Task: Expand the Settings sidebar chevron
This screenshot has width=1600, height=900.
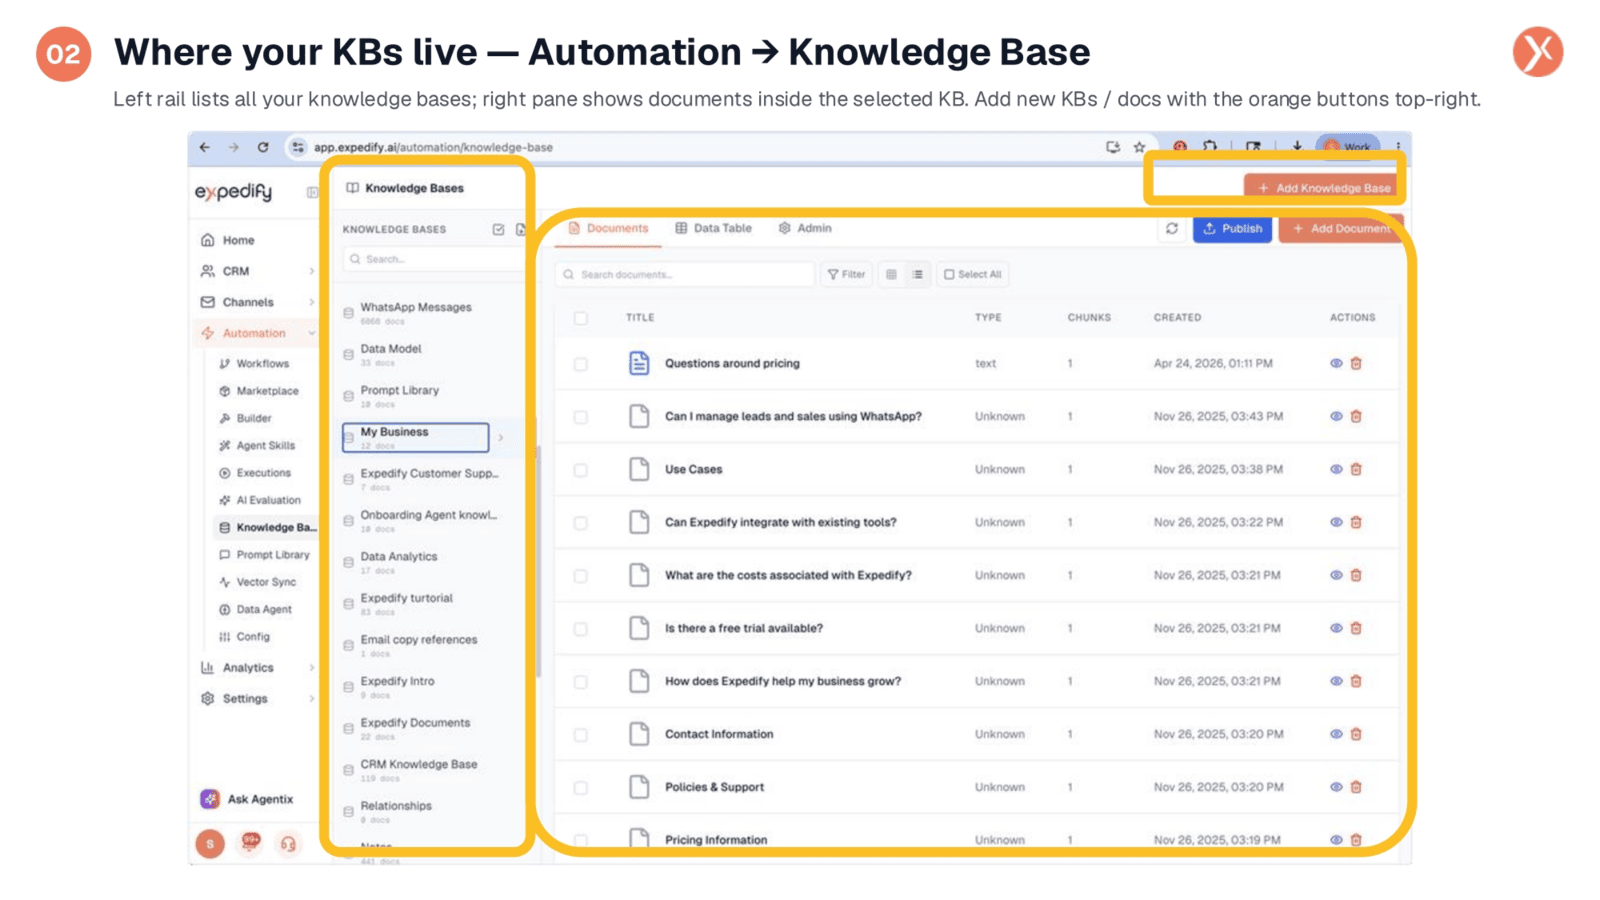Action: pos(311,699)
